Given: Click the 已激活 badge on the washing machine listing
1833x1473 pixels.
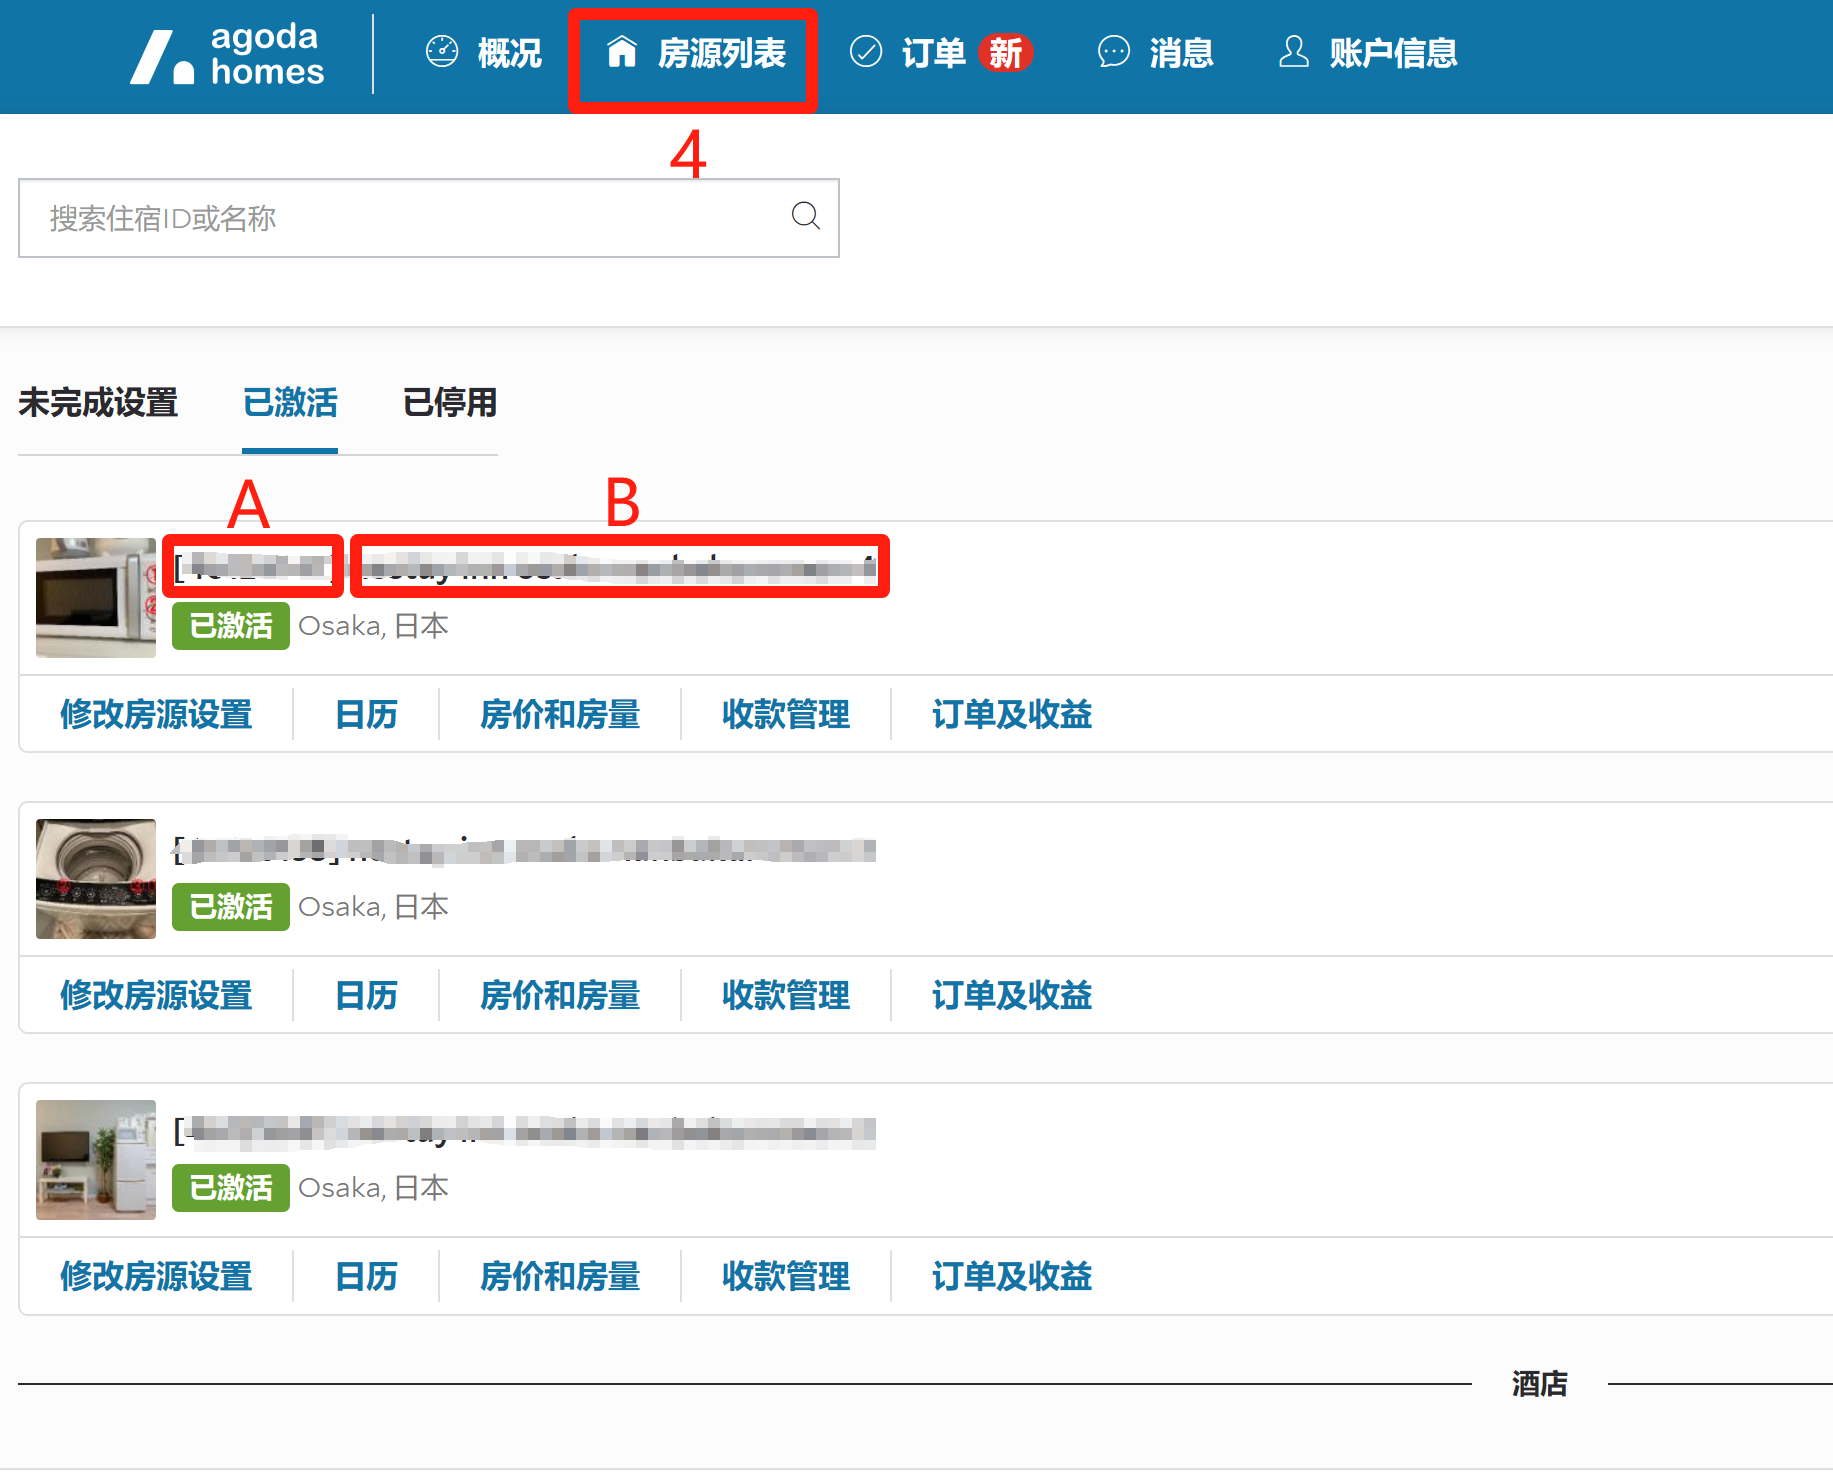Looking at the screenshot, I should 231,907.
